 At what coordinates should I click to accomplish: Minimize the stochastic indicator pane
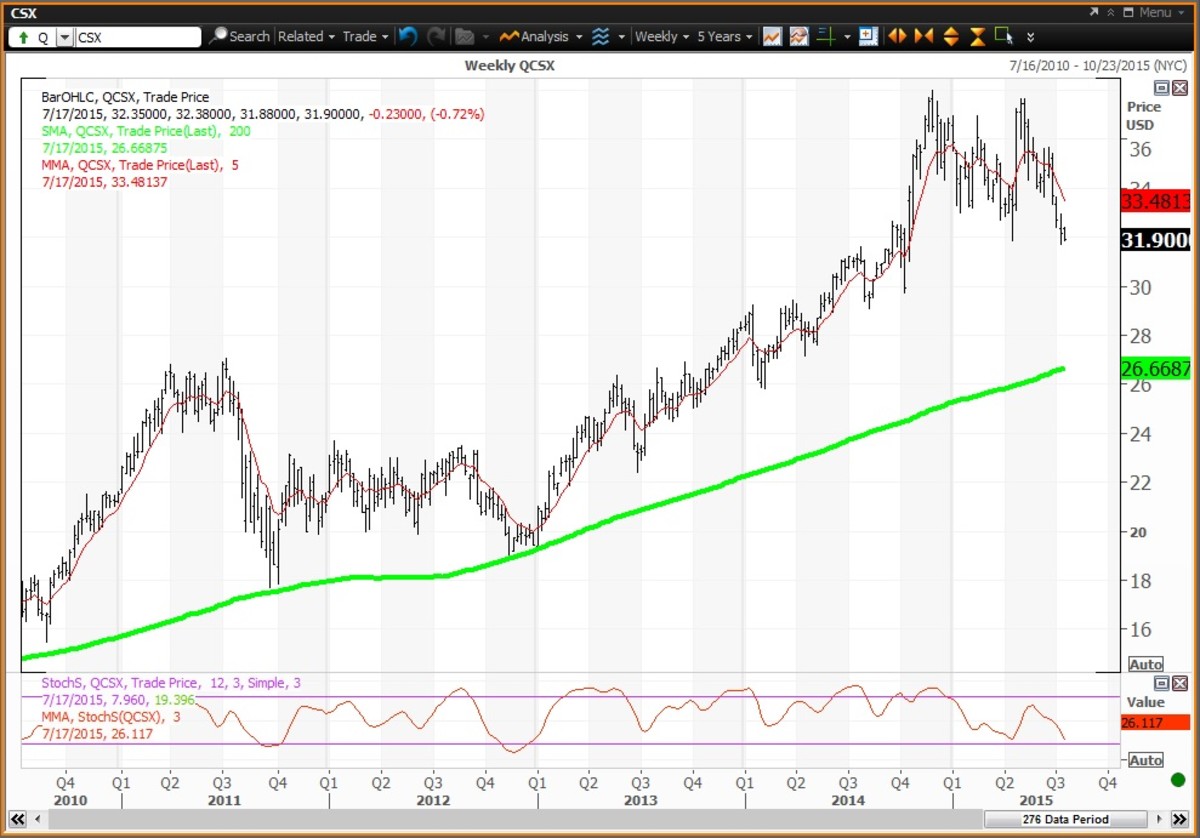pyautogui.click(x=1162, y=683)
